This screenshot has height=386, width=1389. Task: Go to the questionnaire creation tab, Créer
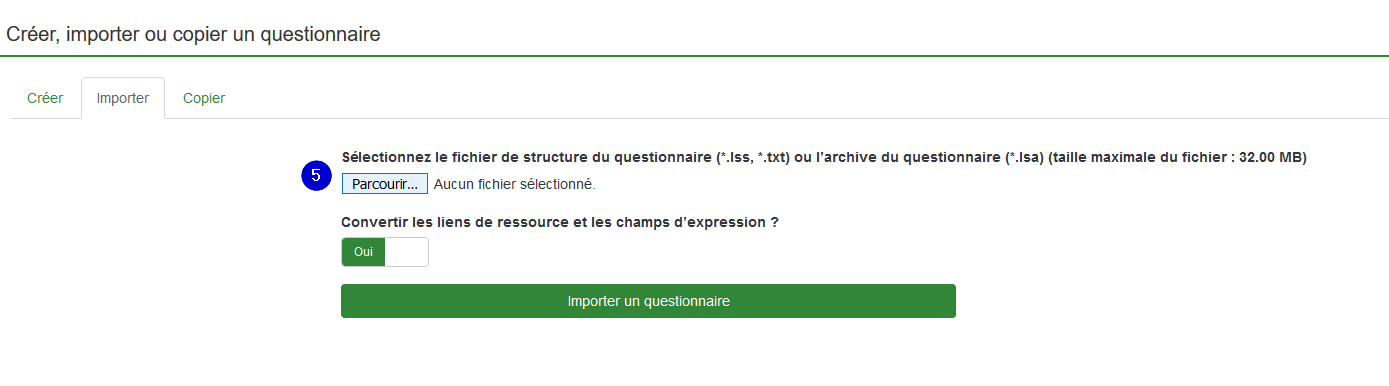45,98
